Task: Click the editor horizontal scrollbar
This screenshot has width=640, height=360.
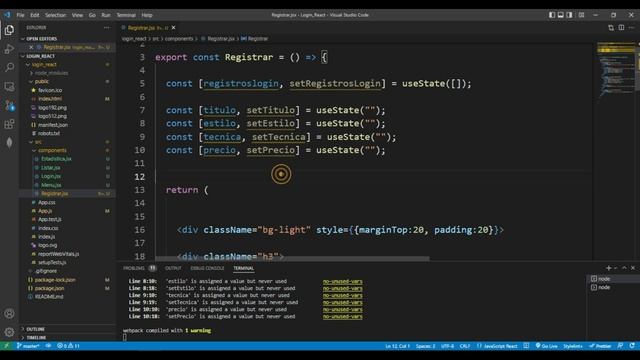Action: (x=292, y=258)
